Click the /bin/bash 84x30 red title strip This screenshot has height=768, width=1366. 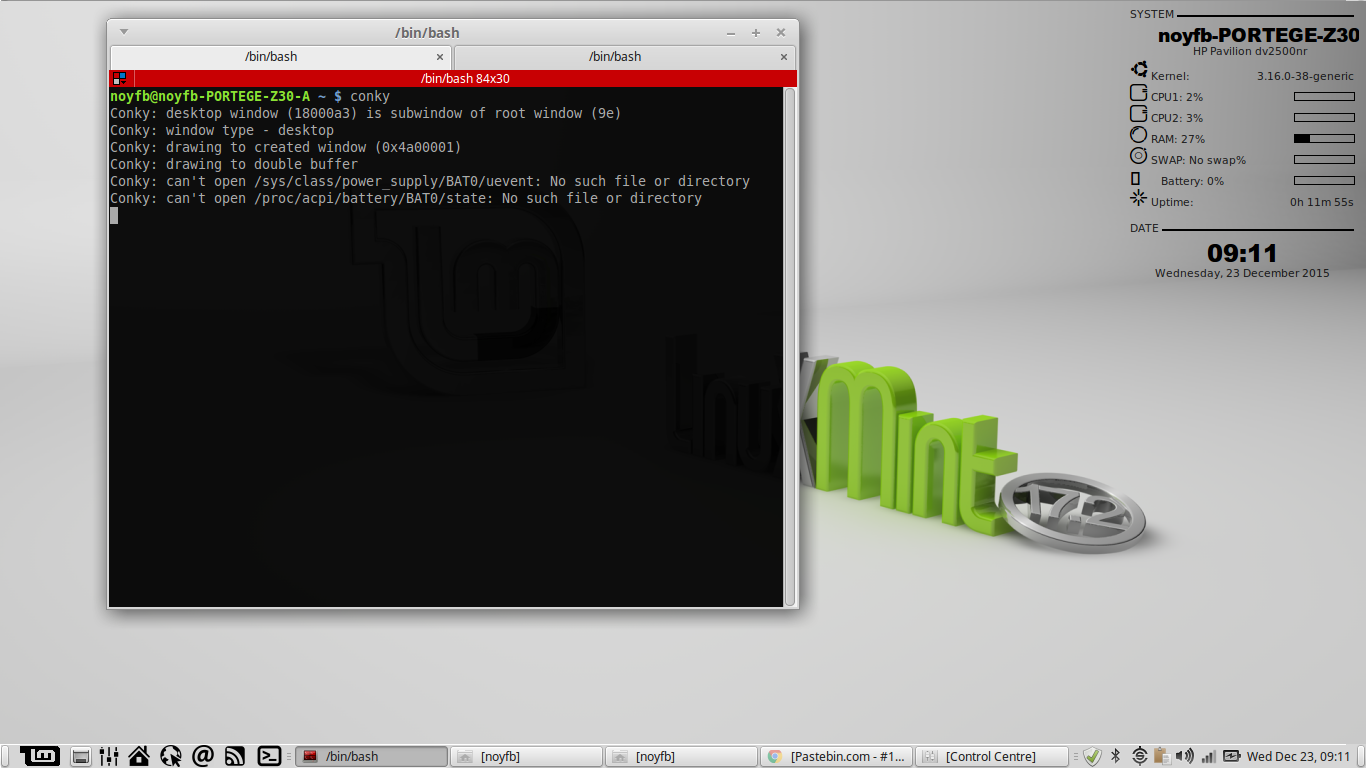pyautogui.click(x=465, y=78)
